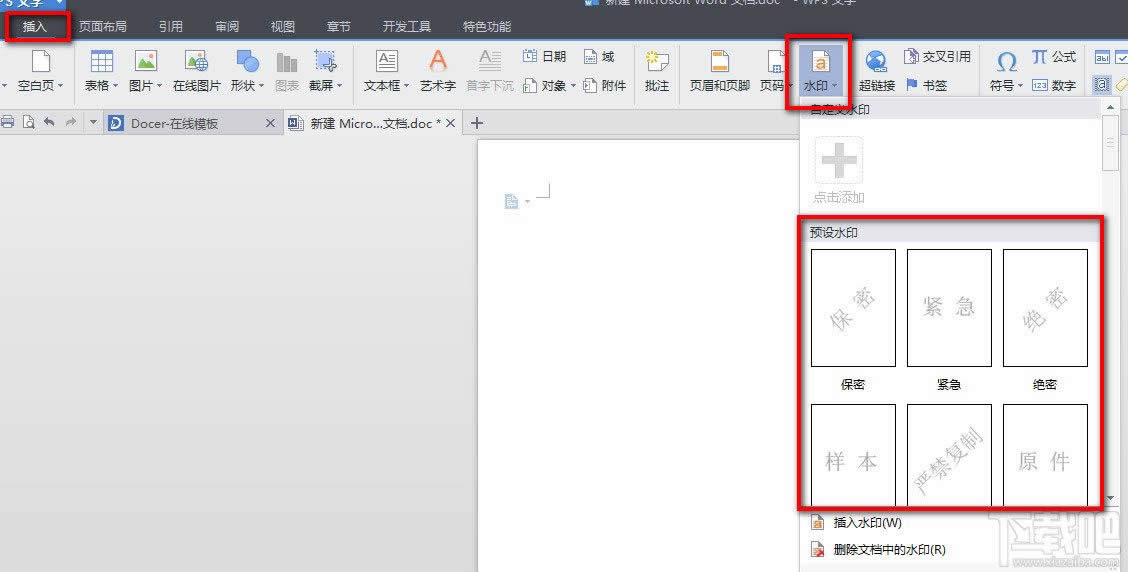Choose 插入水印(W) from the watermark menu
Screen dimensions: 1128x572
[867, 522]
